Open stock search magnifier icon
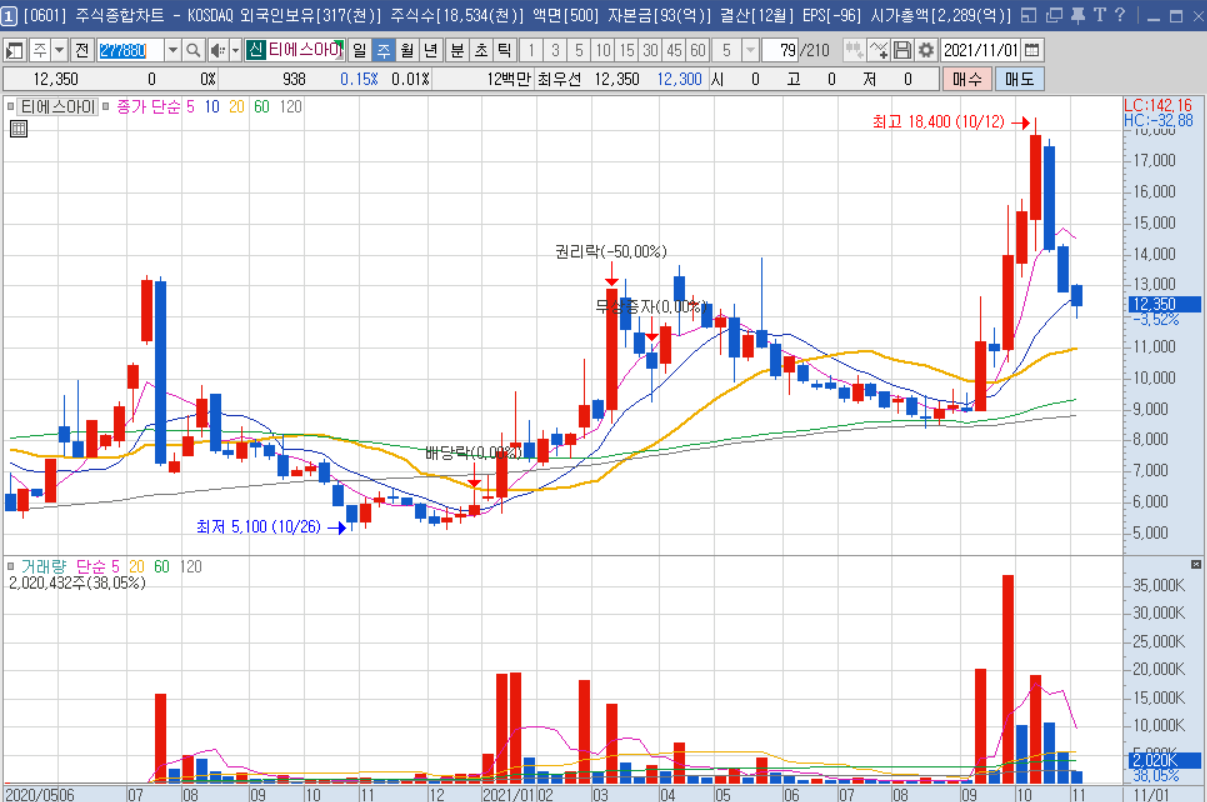The height and width of the screenshot is (802, 1207). (x=193, y=50)
